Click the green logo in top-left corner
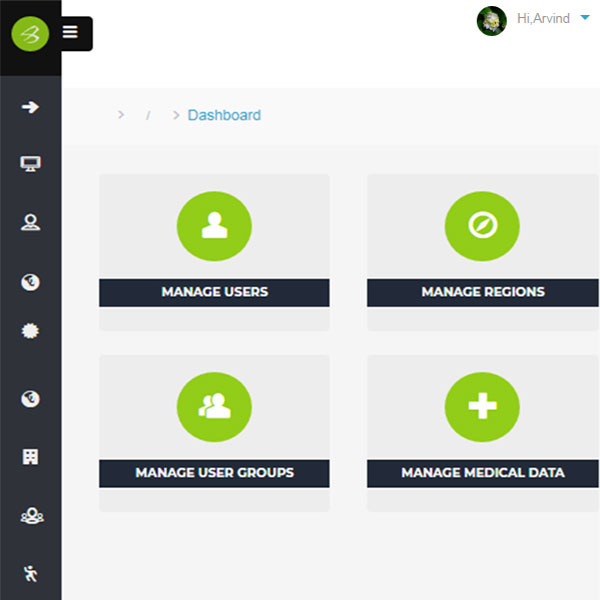The width and height of the screenshot is (600, 600). tap(30, 35)
